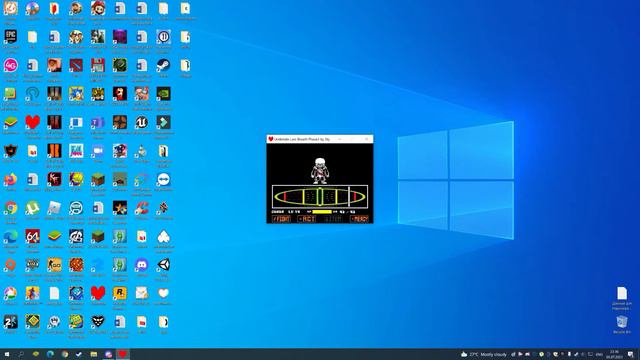Open the Steam desktop shortcut

tap(163, 65)
